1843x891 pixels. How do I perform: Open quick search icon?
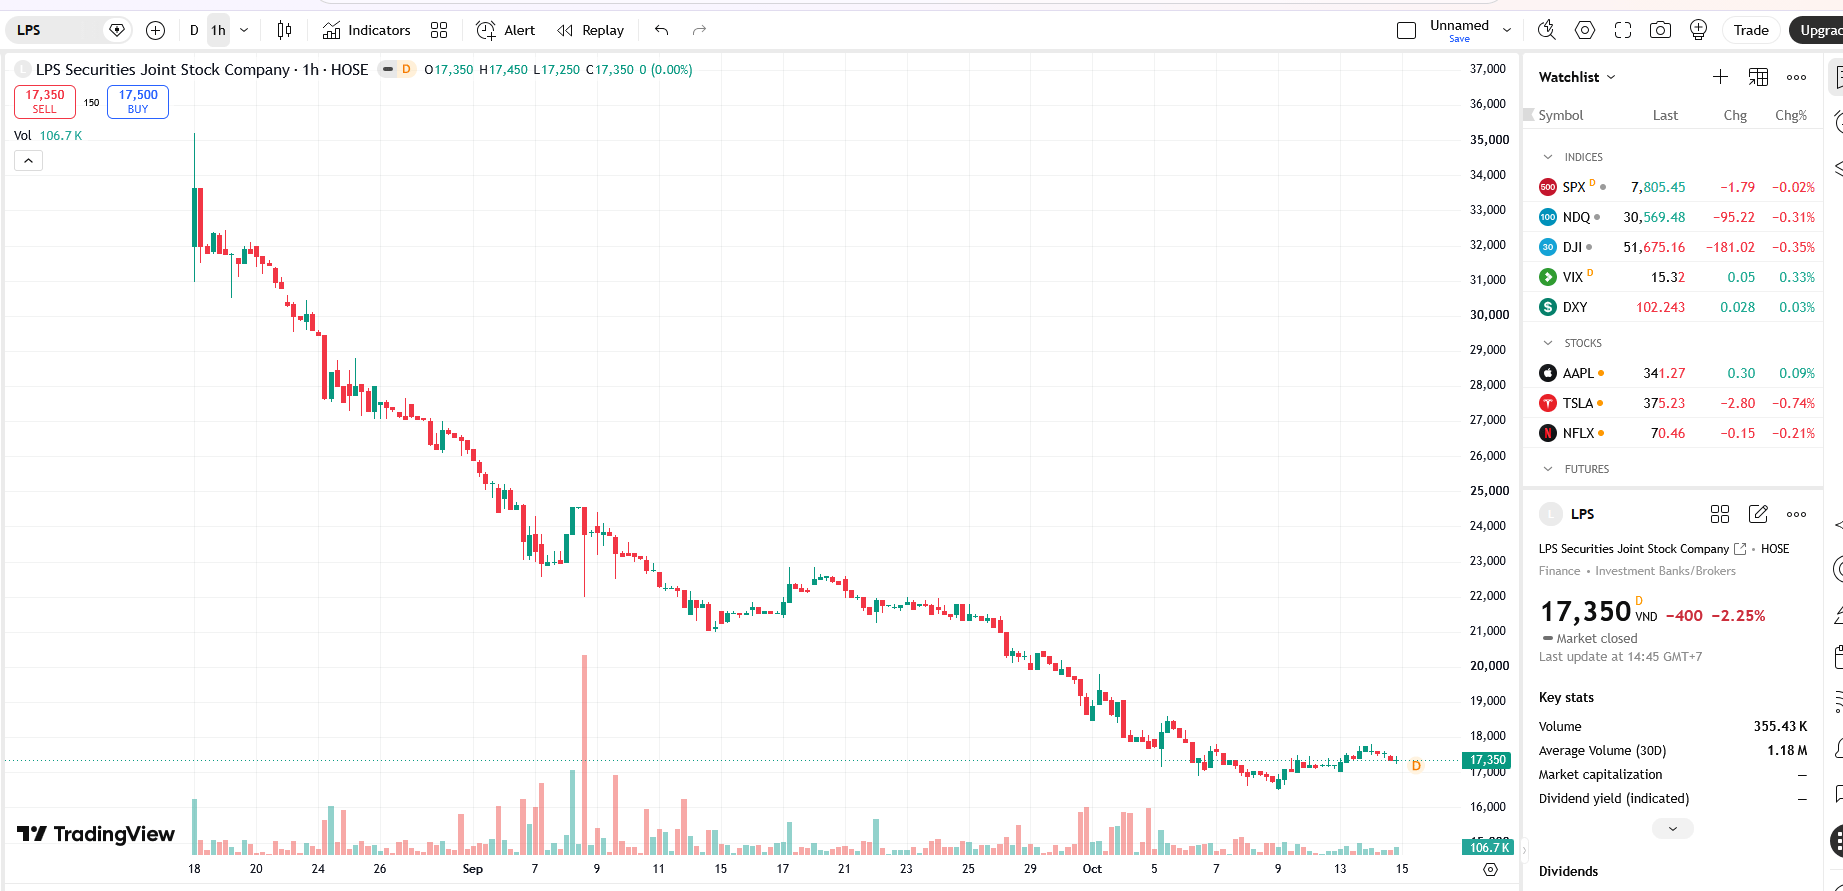[1546, 30]
